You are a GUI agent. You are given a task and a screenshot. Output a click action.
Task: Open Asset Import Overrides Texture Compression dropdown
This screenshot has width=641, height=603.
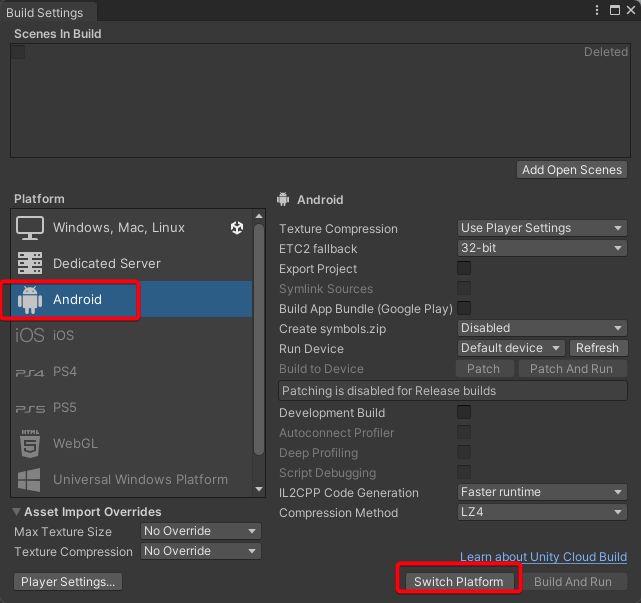pyautogui.click(x=201, y=551)
